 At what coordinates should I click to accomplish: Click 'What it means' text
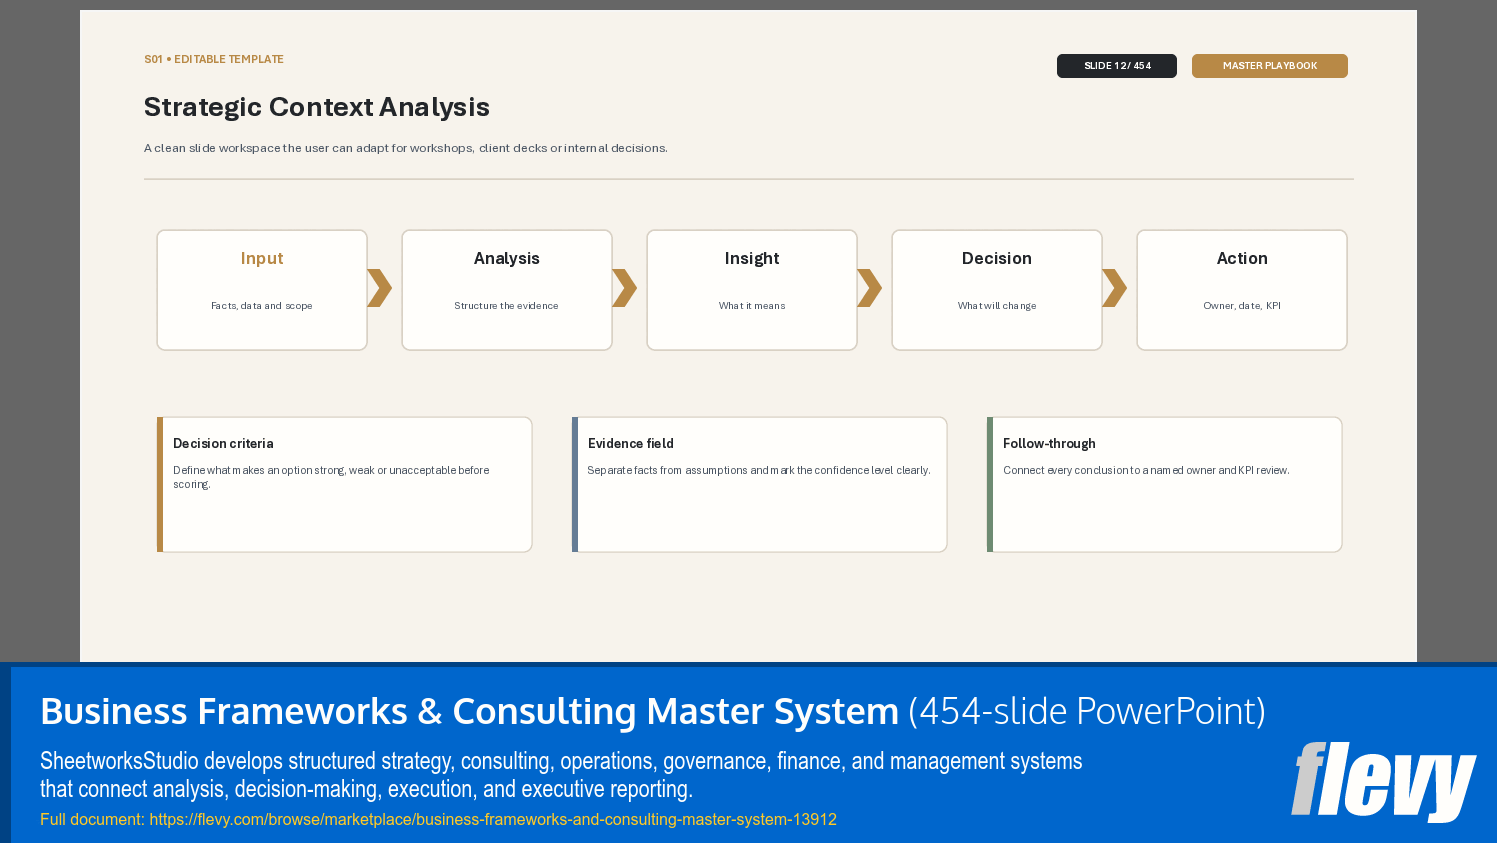click(x=752, y=306)
